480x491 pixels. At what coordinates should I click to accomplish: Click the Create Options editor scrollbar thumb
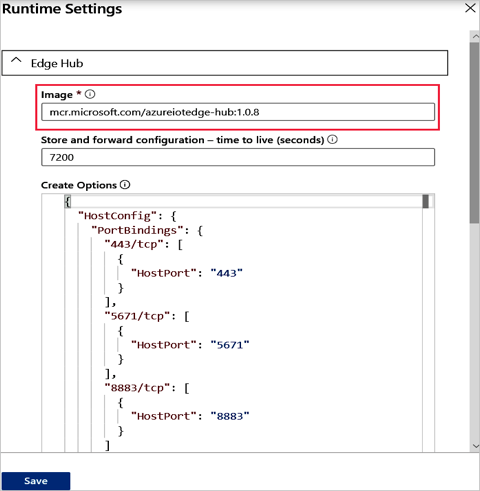[x=426, y=201]
